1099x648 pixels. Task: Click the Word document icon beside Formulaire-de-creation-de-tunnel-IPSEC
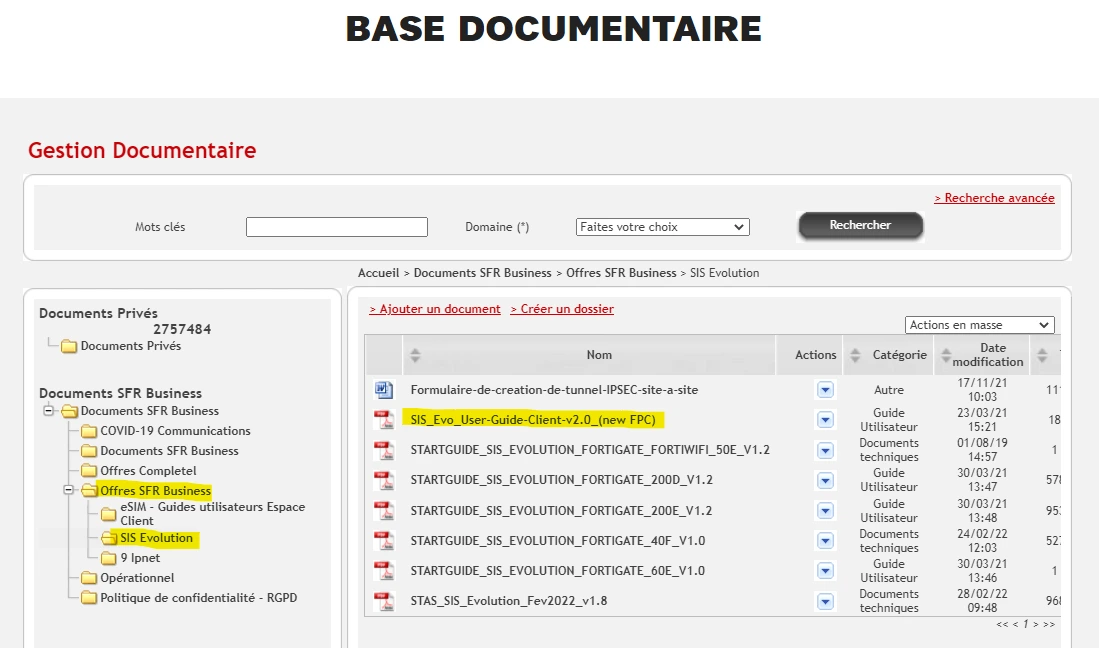tap(383, 388)
